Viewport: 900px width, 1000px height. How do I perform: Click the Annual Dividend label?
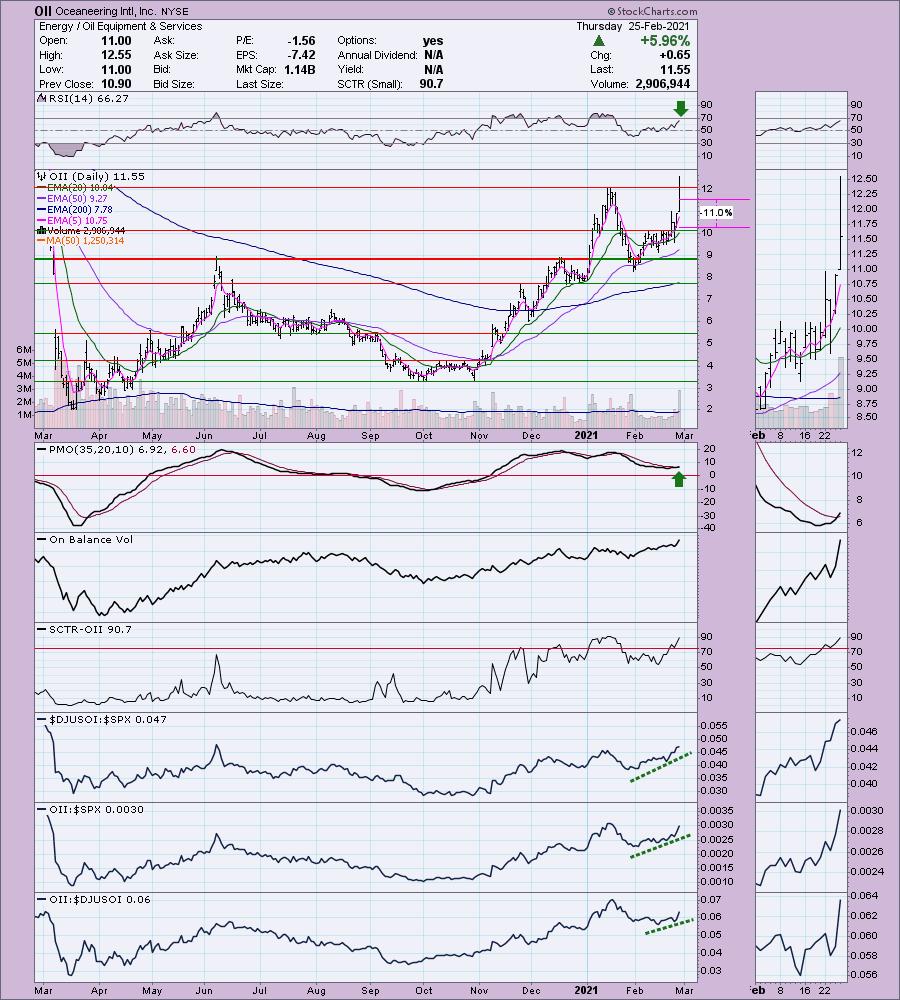(x=378, y=55)
